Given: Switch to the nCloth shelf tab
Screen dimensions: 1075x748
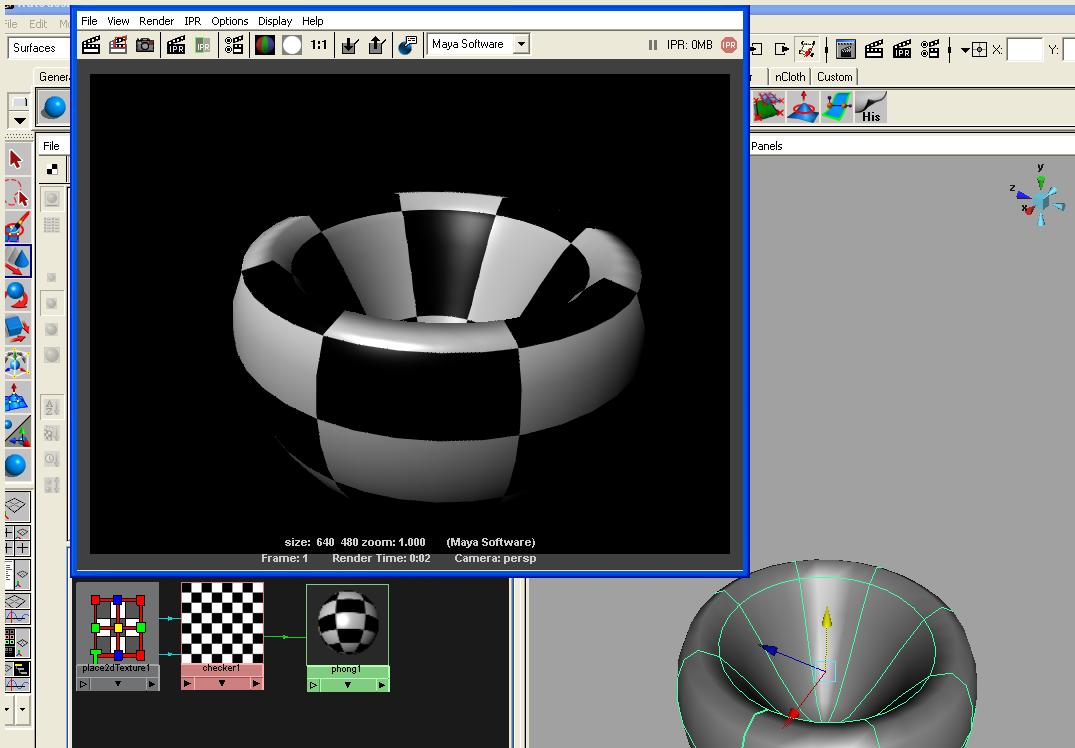Looking at the screenshot, I should tap(790, 77).
